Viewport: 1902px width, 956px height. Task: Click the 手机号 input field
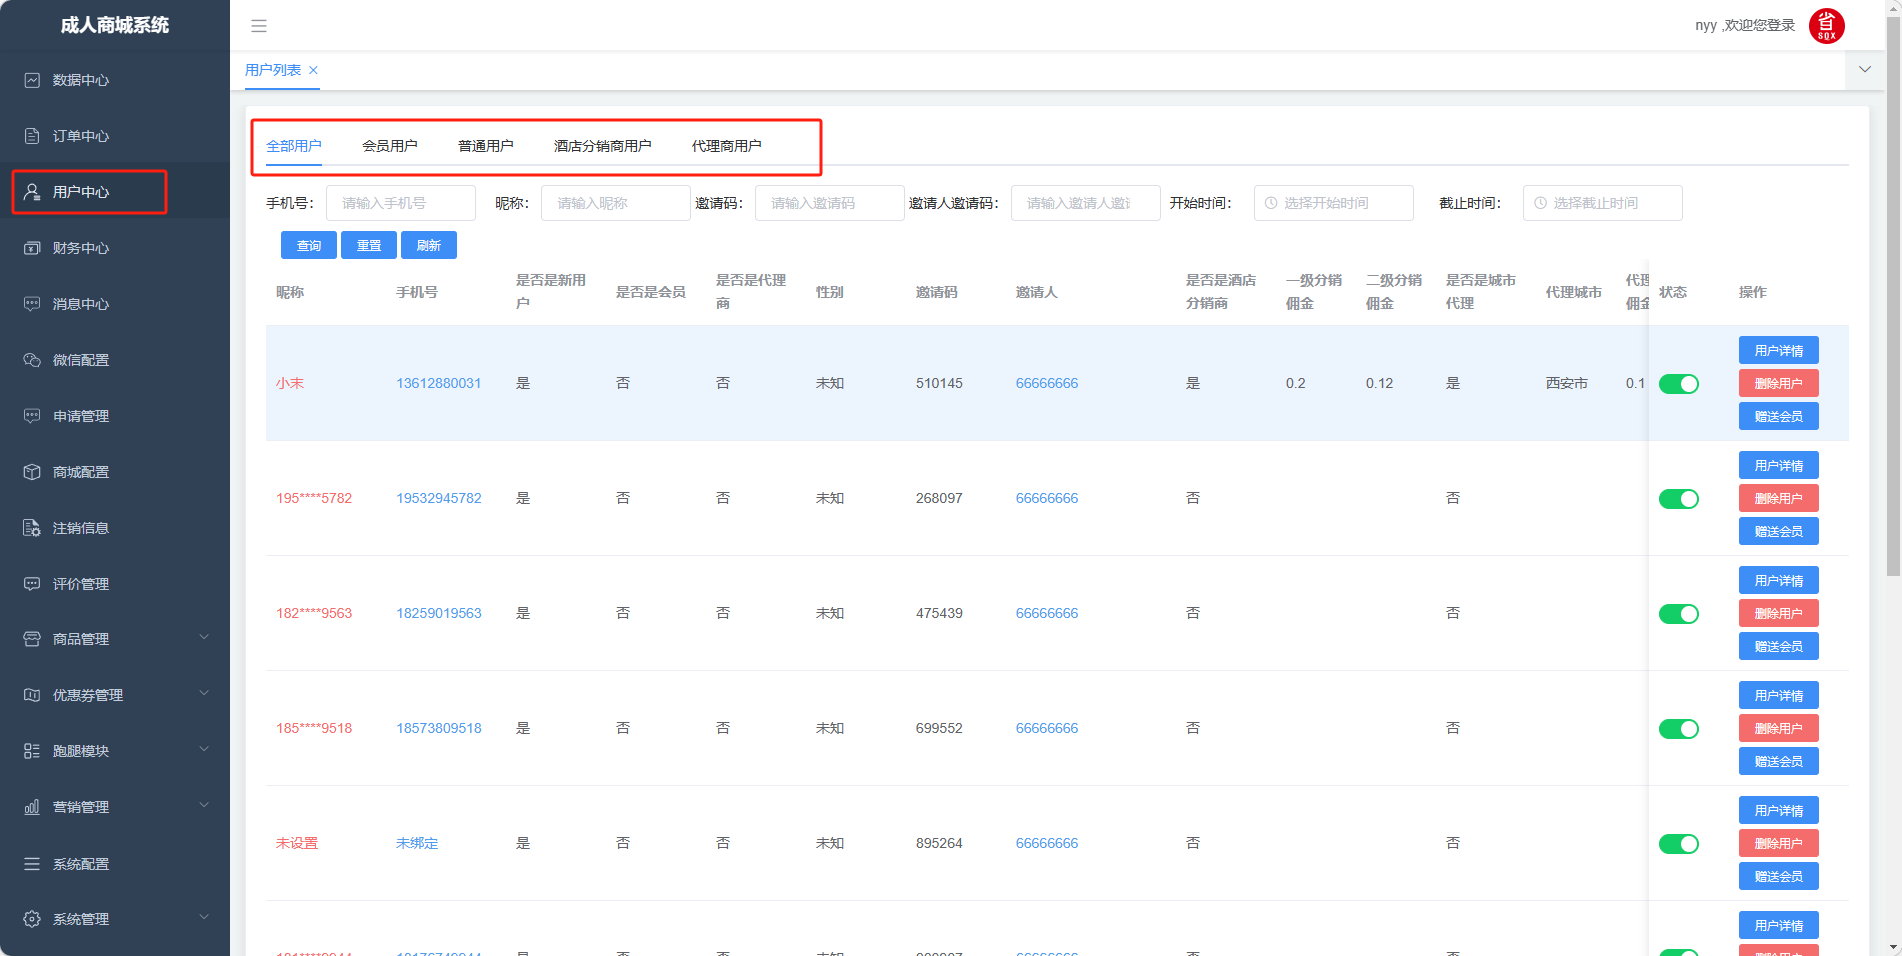click(x=400, y=203)
